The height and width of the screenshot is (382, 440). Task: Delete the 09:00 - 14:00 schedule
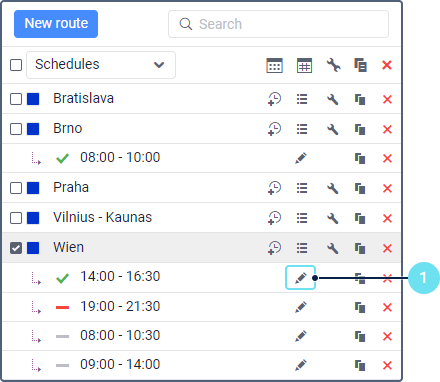tap(387, 365)
